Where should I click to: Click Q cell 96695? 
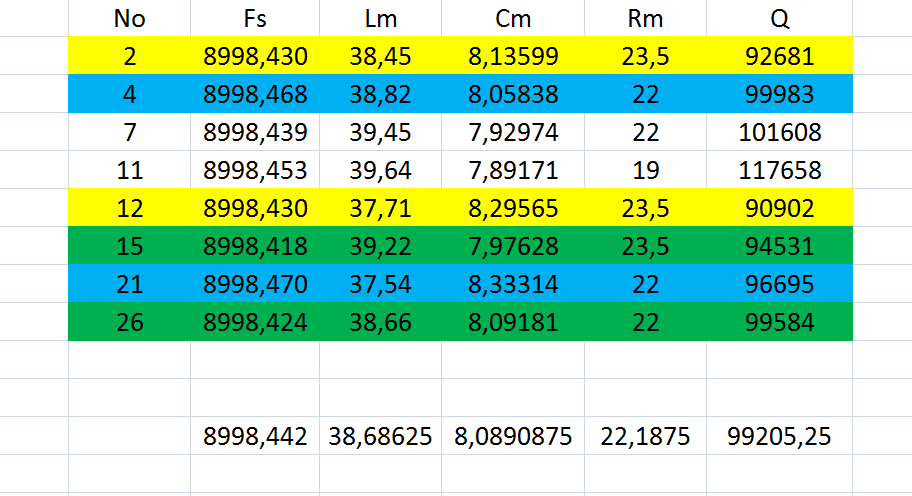coord(779,284)
